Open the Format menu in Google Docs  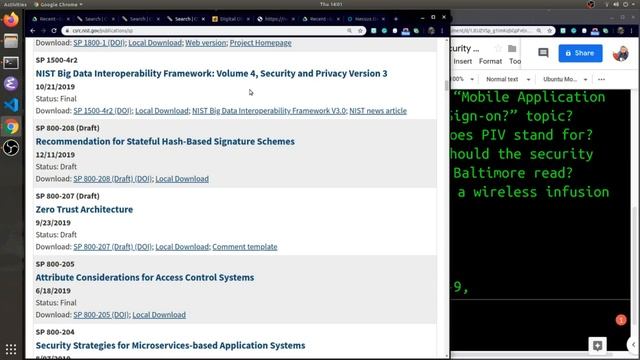click(490, 61)
